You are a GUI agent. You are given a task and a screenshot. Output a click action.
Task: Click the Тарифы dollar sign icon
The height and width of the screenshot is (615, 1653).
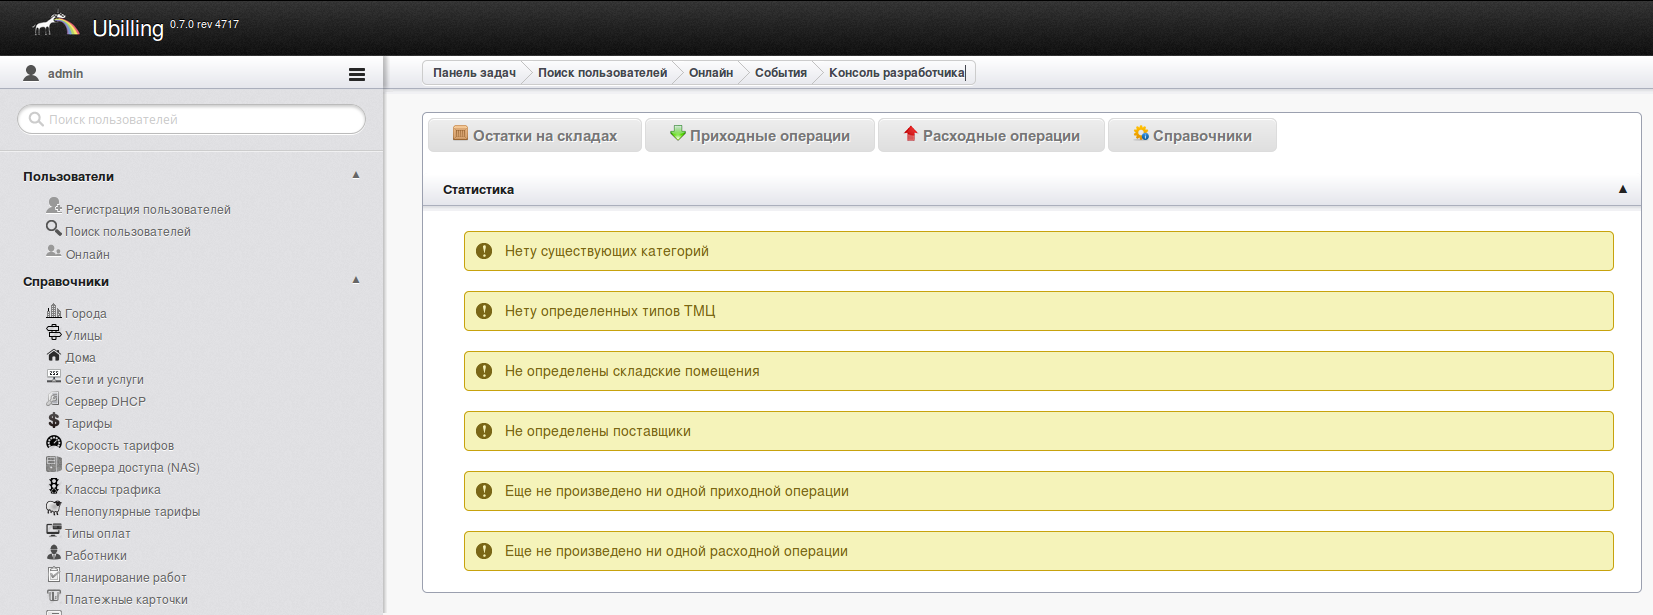54,421
